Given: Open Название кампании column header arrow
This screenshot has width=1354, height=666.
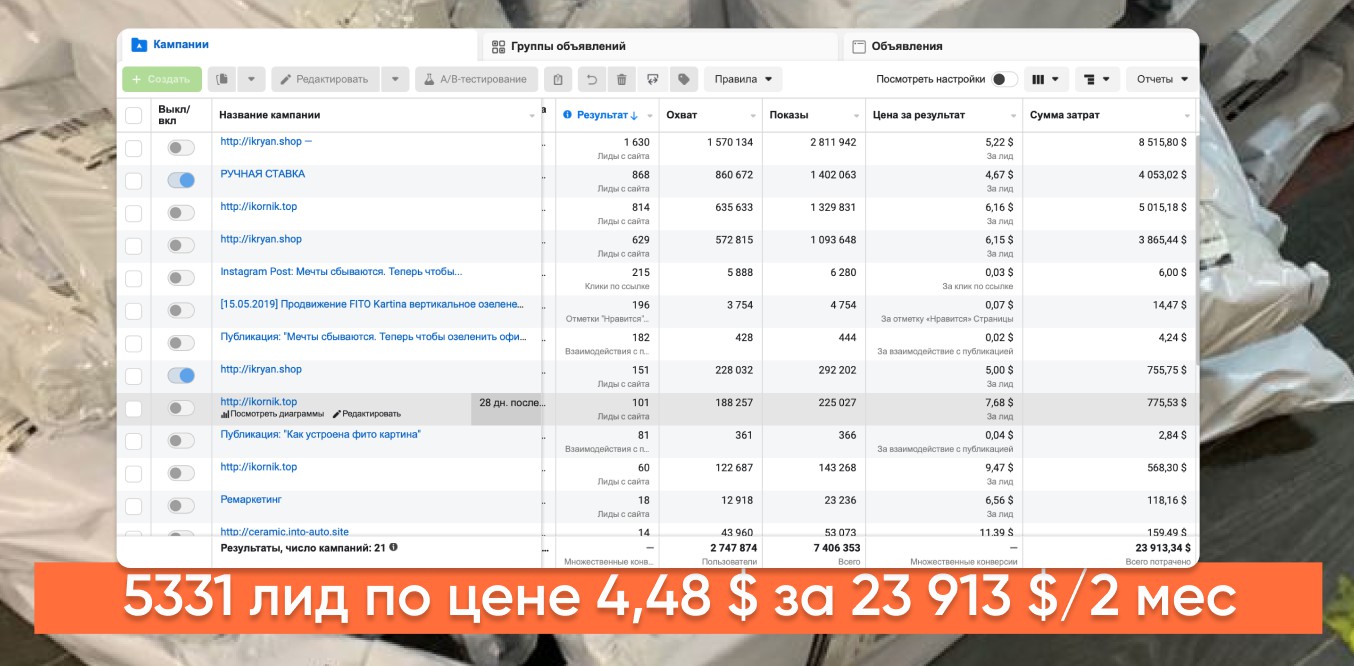Looking at the screenshot, I should (532, 116).
